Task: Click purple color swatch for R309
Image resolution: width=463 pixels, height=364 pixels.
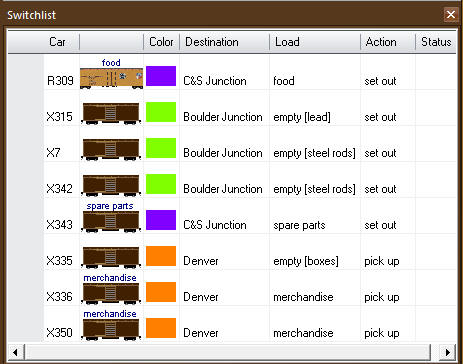Action: 161,76
